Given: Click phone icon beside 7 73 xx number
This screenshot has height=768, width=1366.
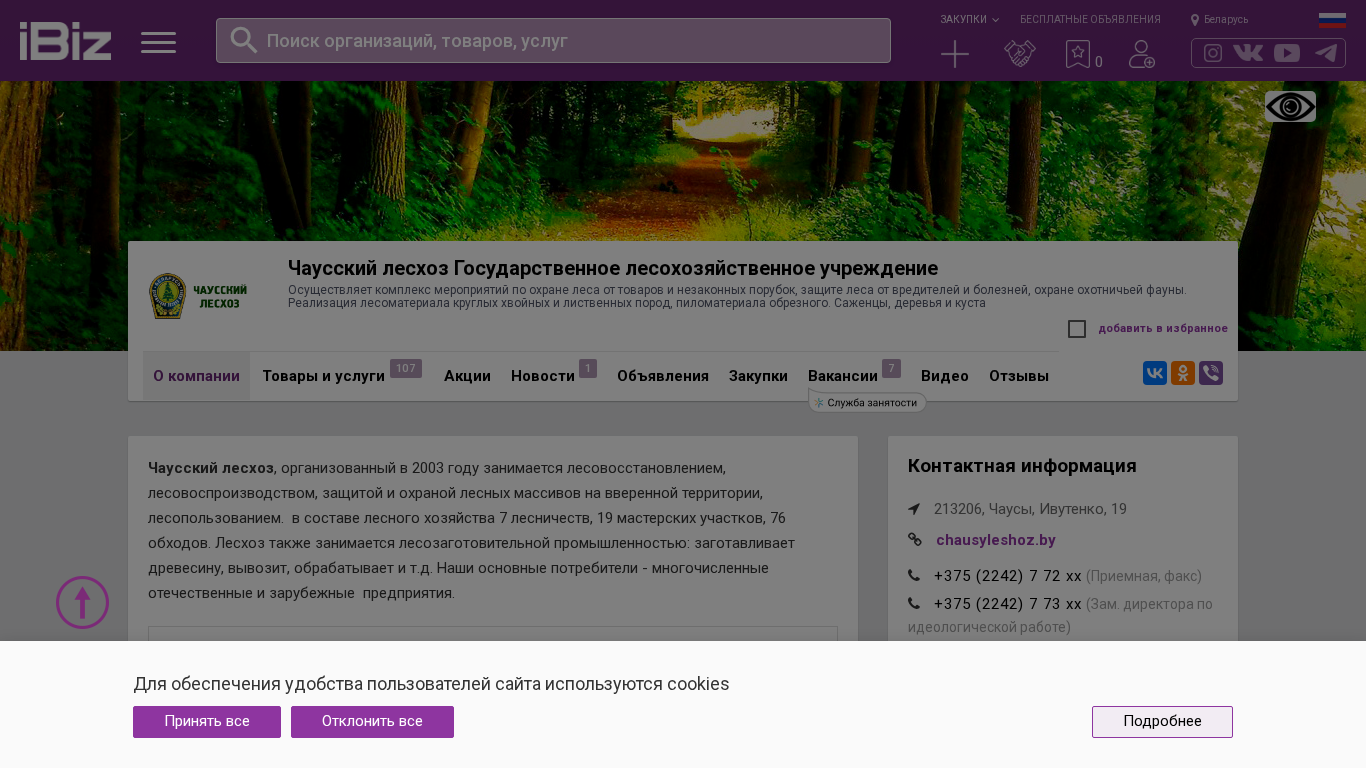Looking at the screenshot, I should (x=914, y=604).
